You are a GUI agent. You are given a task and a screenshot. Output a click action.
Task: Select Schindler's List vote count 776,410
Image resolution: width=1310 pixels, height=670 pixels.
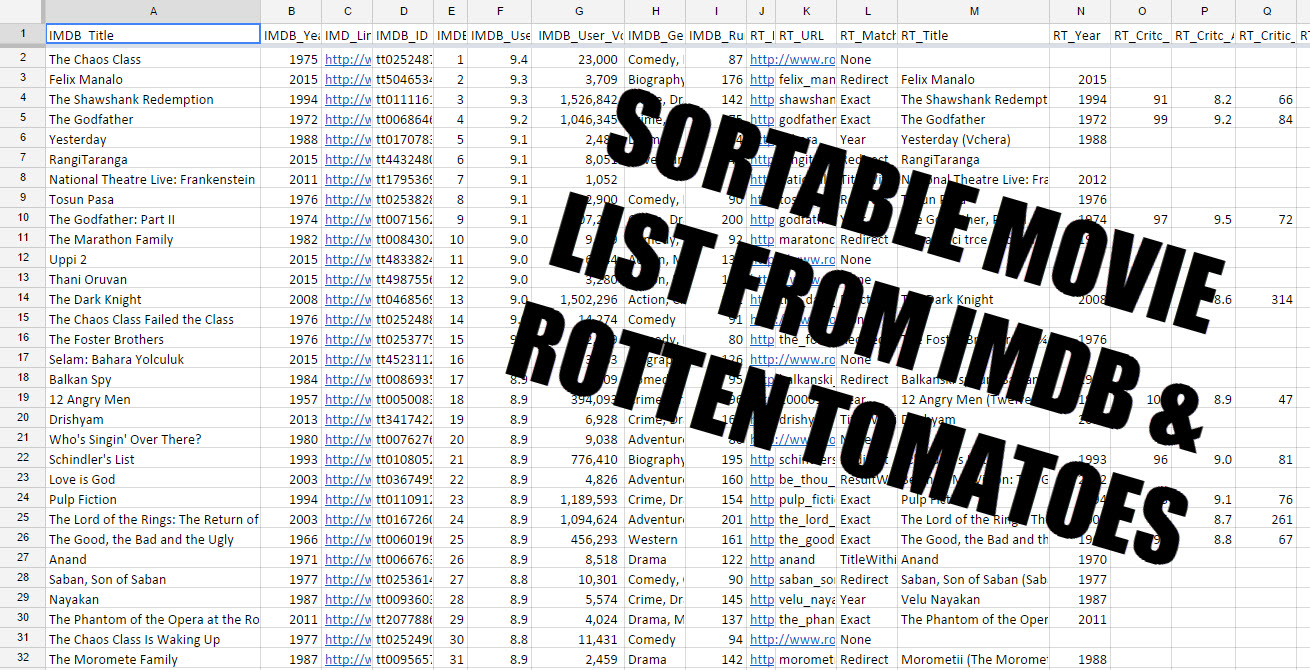click(578, 459)
